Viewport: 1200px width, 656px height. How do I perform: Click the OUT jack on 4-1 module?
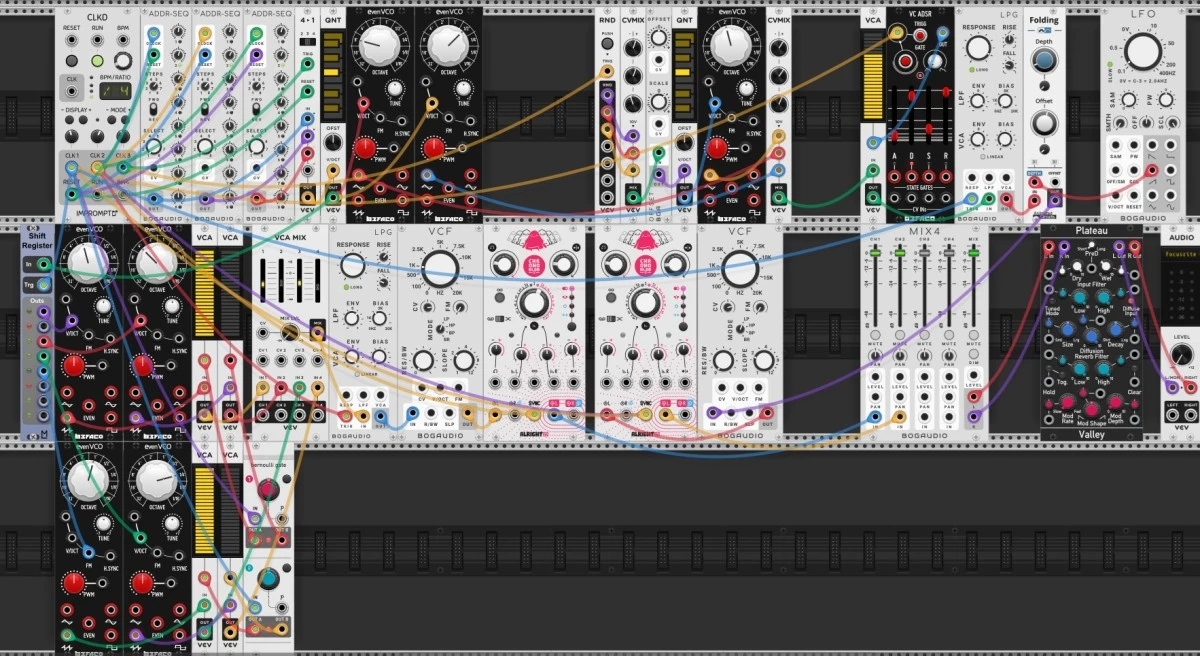[307, 197]
